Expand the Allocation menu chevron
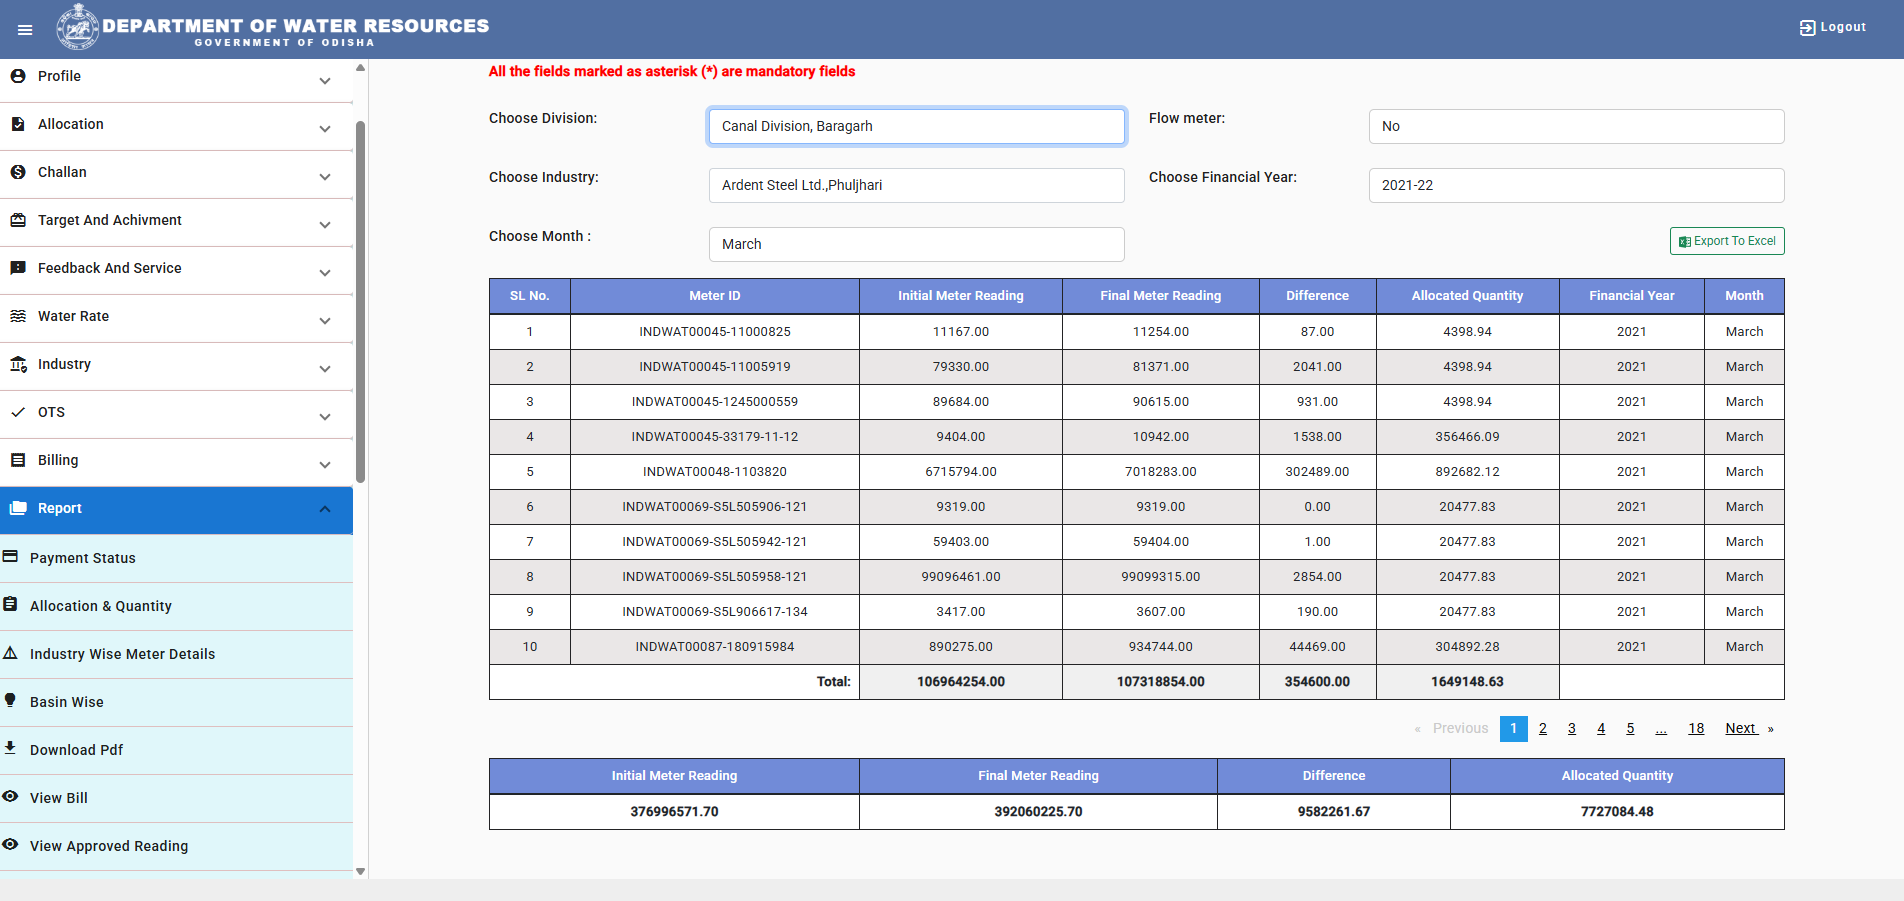This screenshot has width=1904, height=901. 325,129
